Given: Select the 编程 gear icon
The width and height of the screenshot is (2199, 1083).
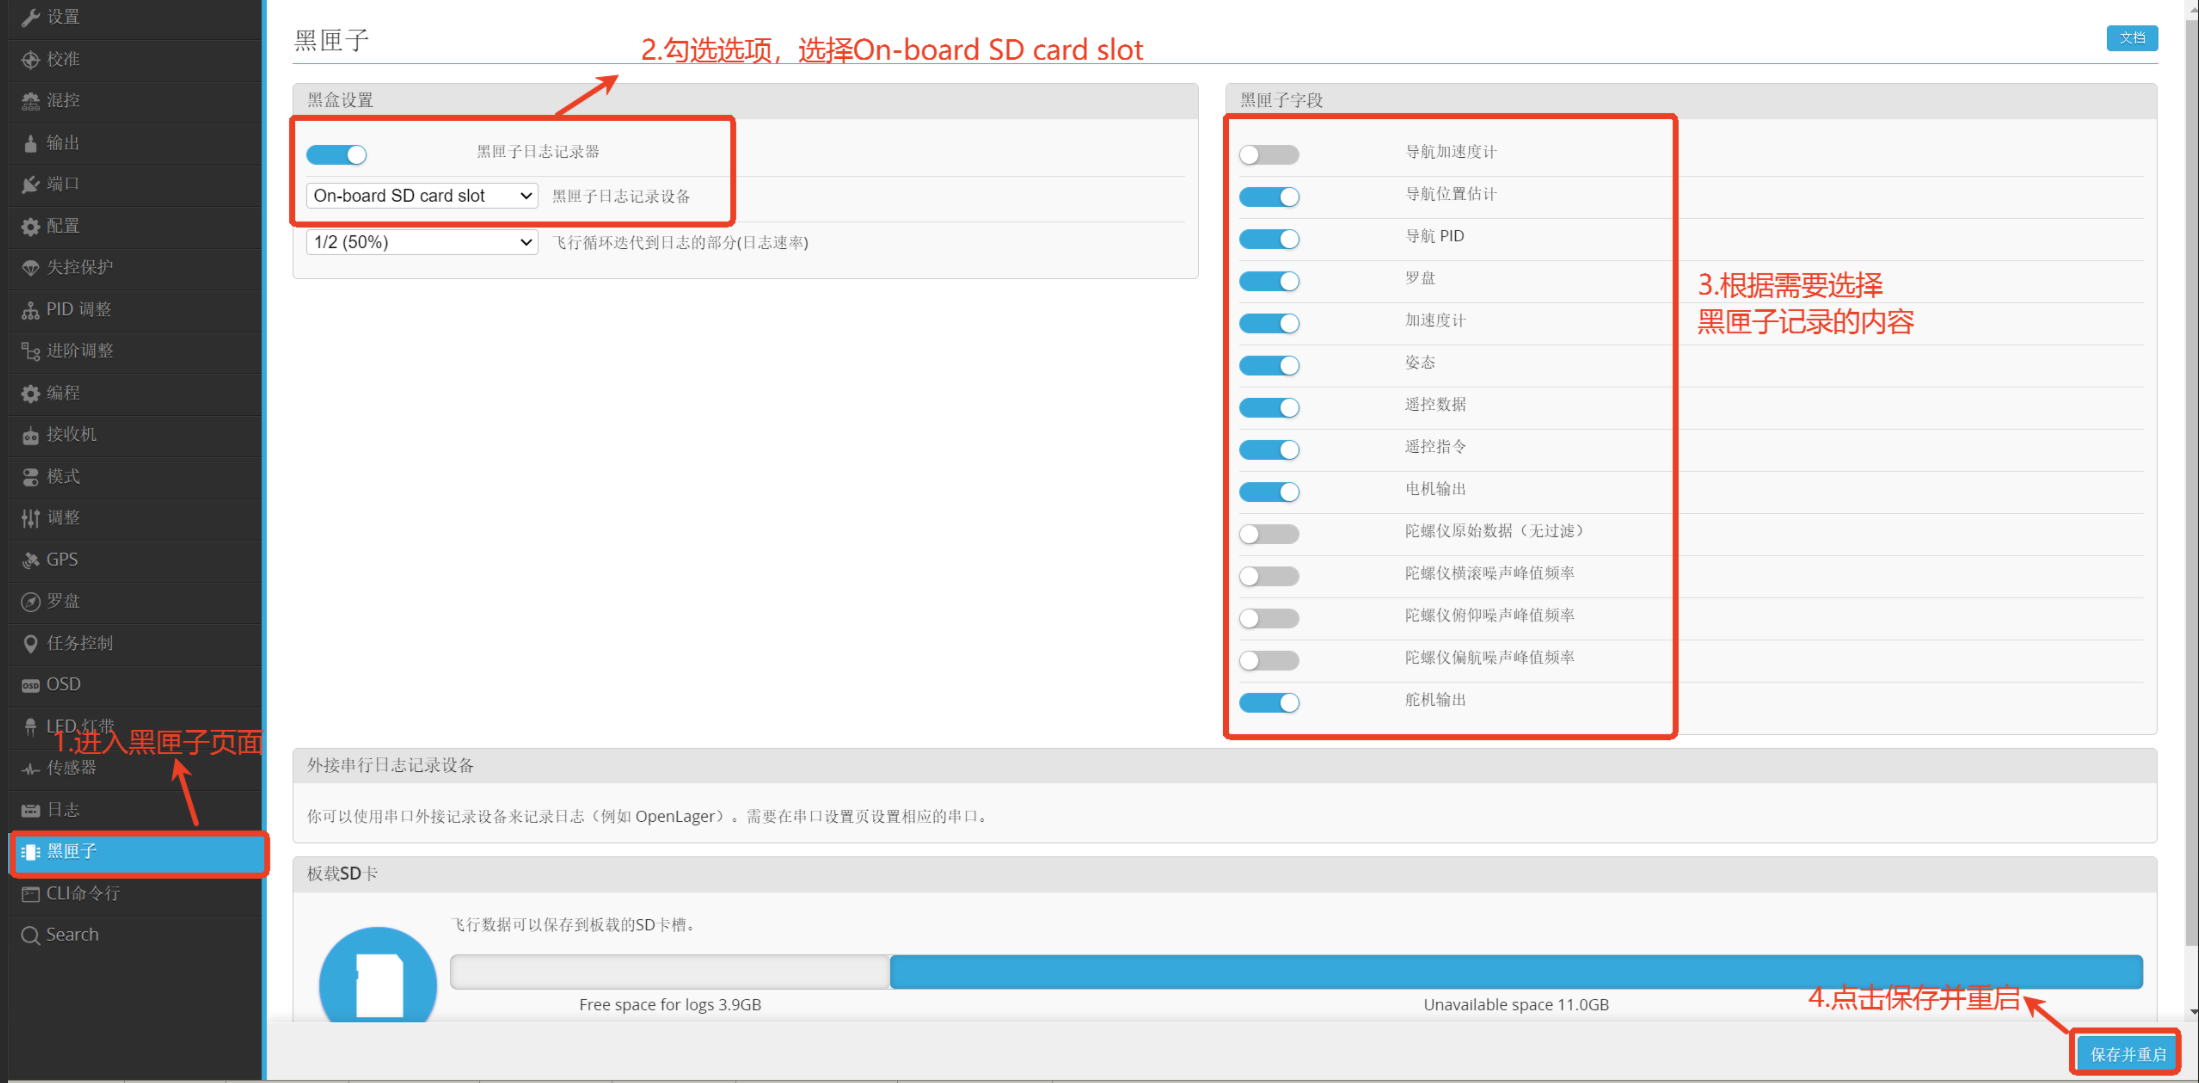Looking at the screenshot, I should (31, 393).
